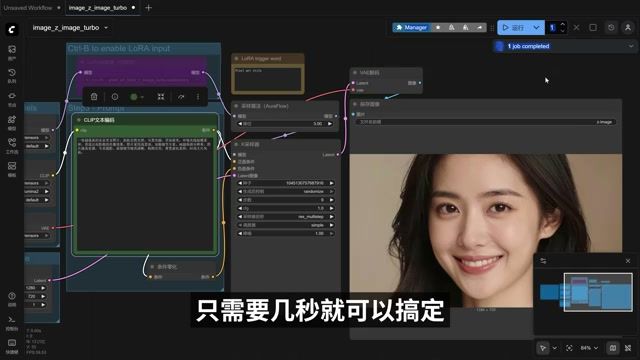Increment the seed value with right arrow
The height and width of the screenshot is (360, 640).
pyautogui.click(x=331, y=183)
